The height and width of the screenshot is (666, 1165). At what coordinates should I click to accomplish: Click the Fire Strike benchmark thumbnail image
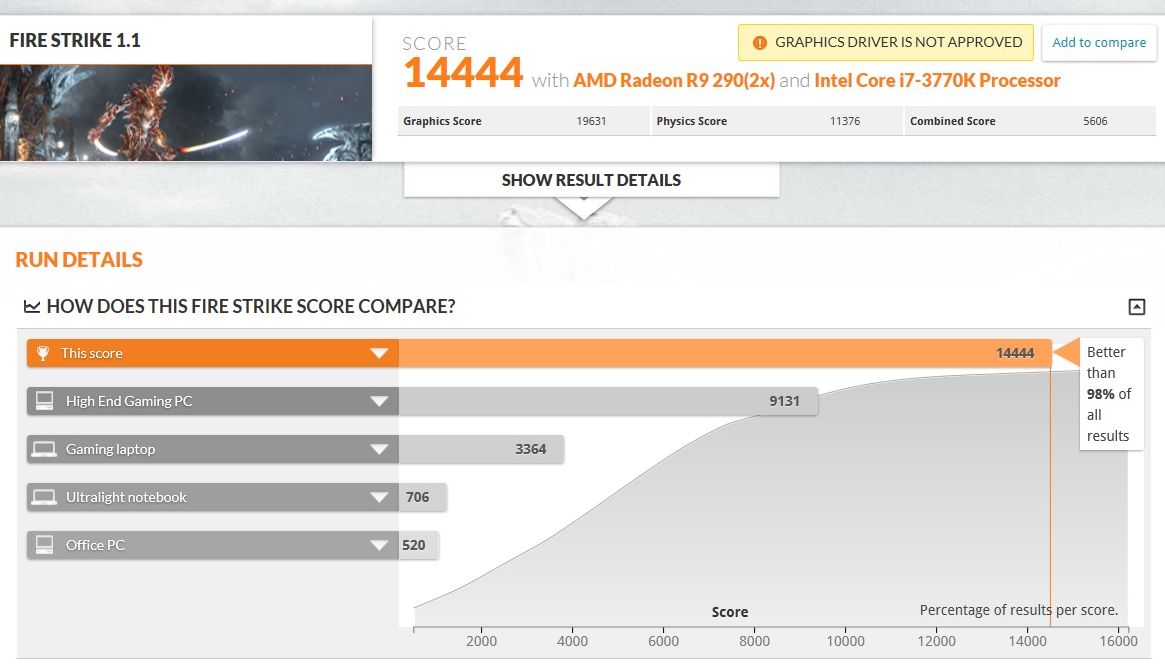pos(186,112)
